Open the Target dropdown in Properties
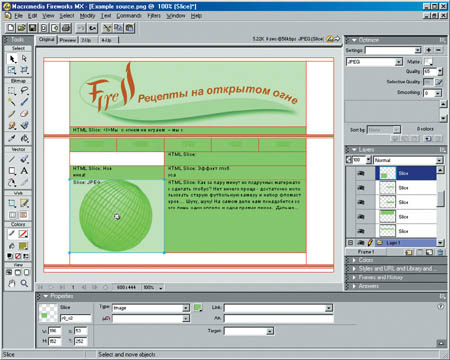Viewport: 450px width, 360px height. (270, 331)
